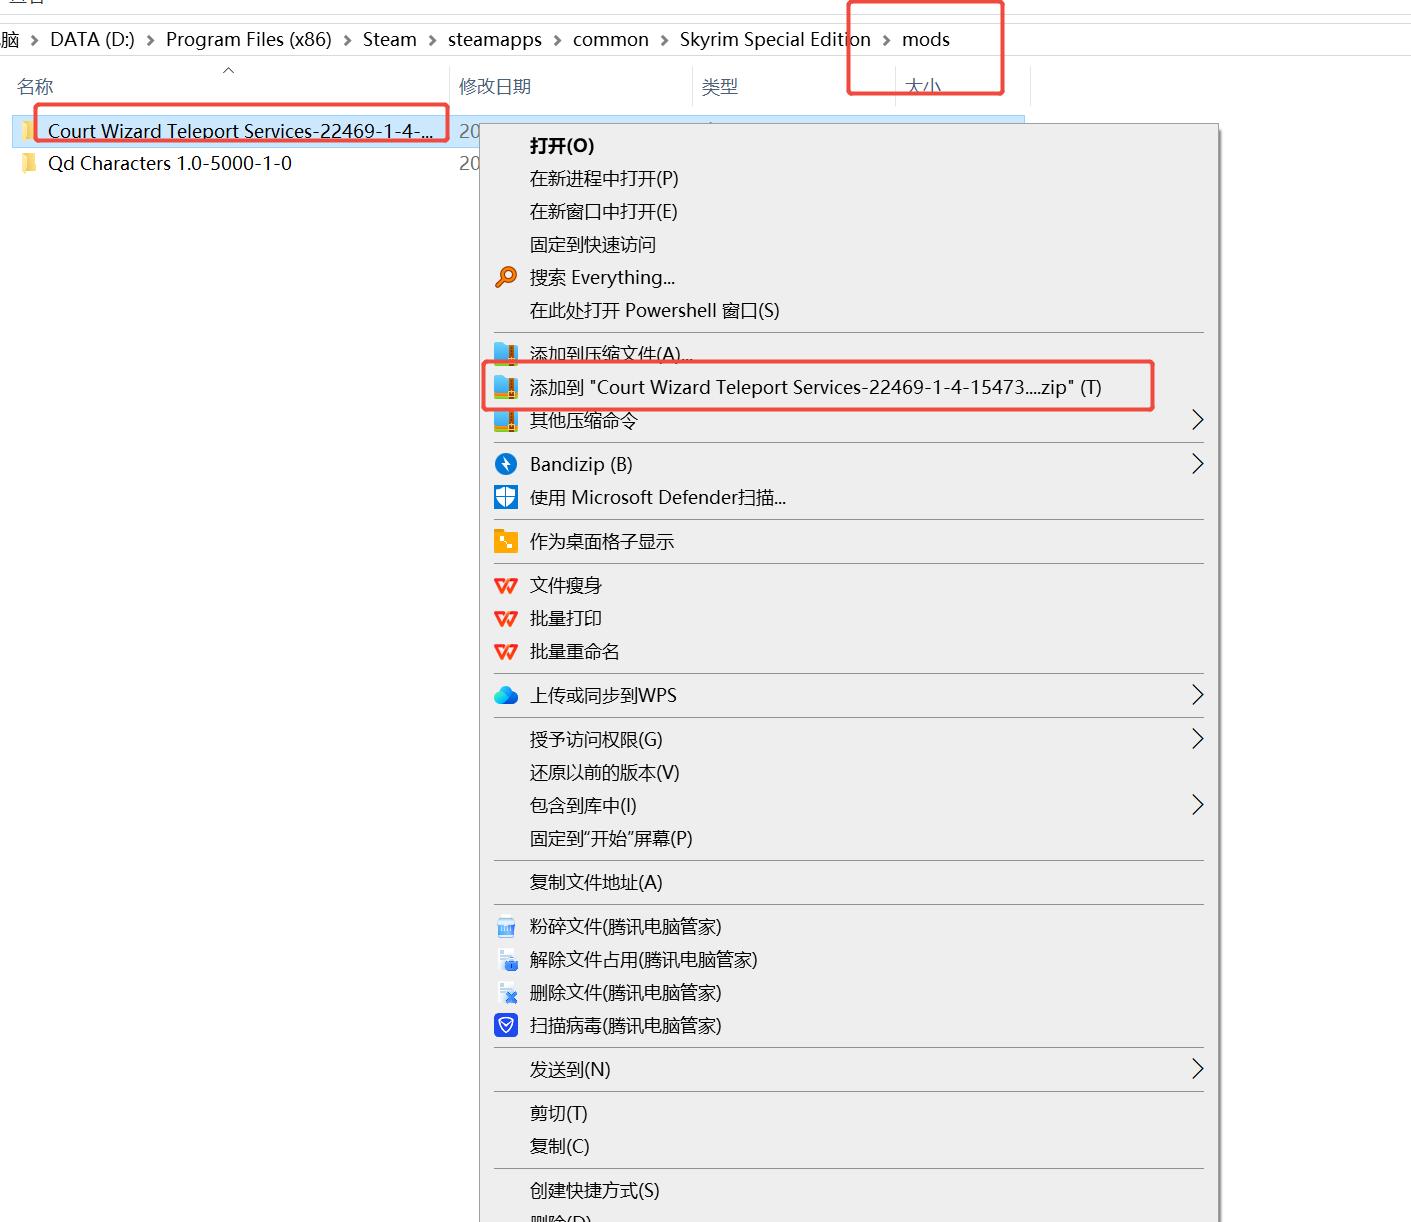Click the desktop grid display icon
This screenshot has height=1222, width=1411.
[x=506, y=541]
